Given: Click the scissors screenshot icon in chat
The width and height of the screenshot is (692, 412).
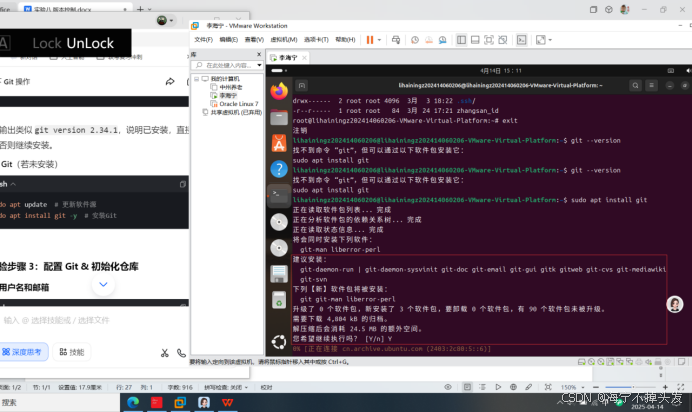Looking at the screenshot, I should point(165,353).
